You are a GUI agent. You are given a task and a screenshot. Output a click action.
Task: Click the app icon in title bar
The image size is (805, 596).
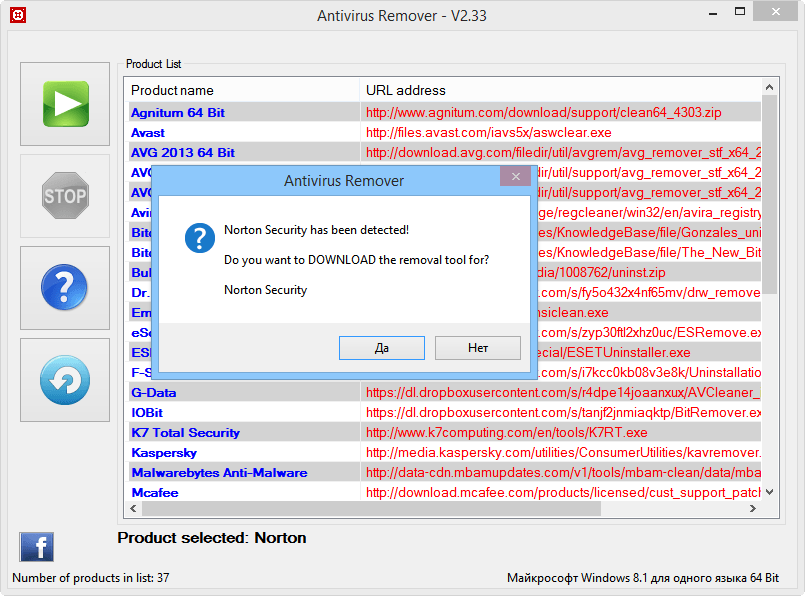pos(18,15)
